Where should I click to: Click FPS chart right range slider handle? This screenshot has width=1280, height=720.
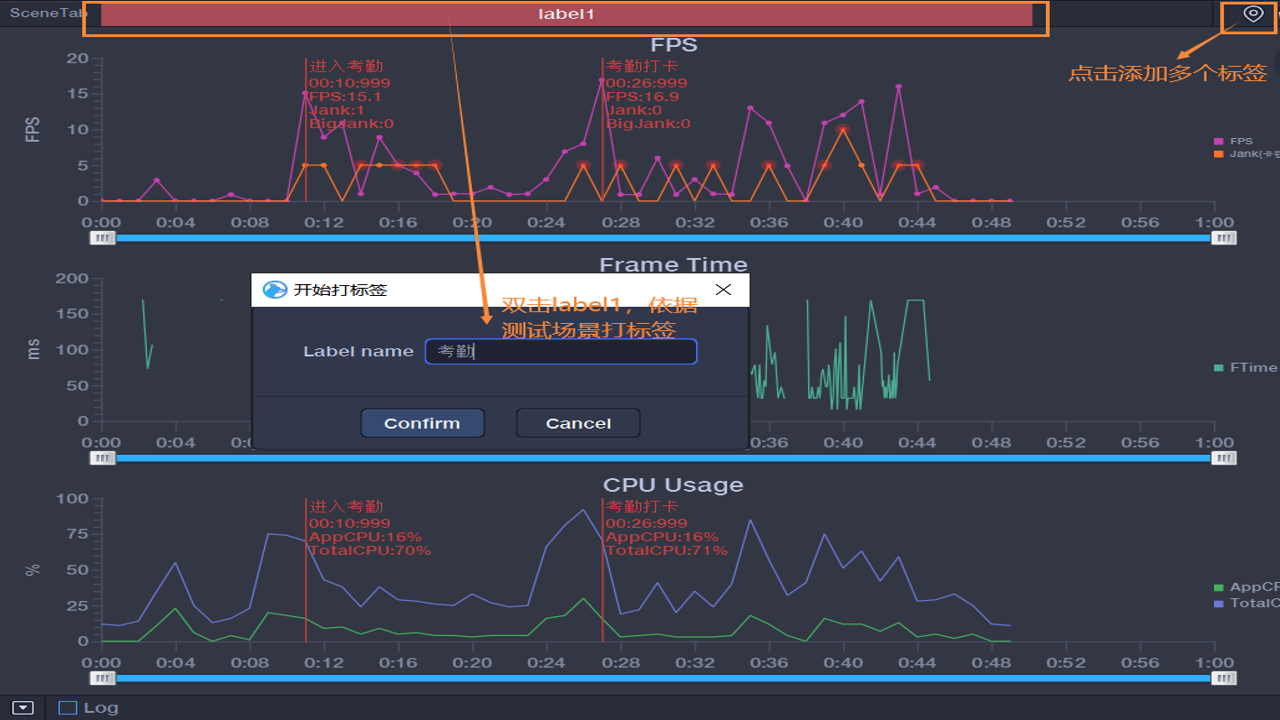coord(1224,238)
